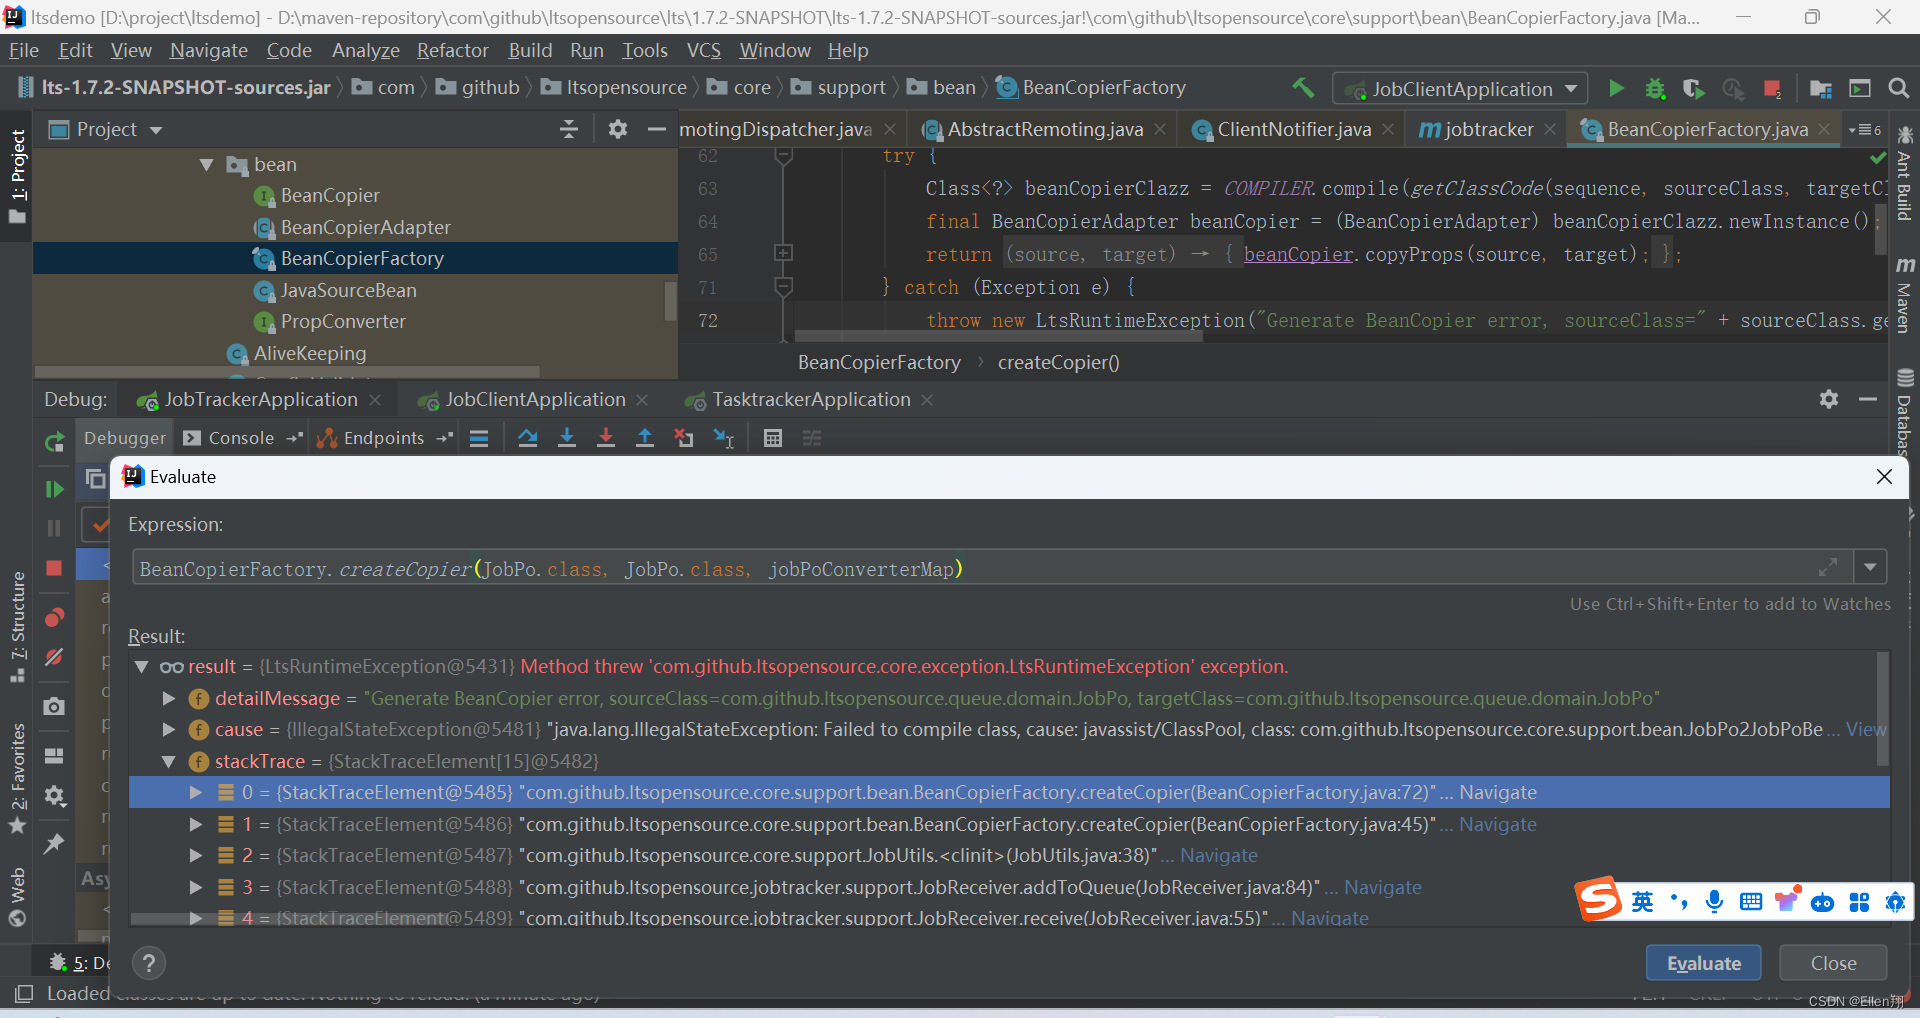The width and height of the screenshot is (1920, 1018).
Task: Click Step Over debugger icon
Action: (x=528, y=438)
